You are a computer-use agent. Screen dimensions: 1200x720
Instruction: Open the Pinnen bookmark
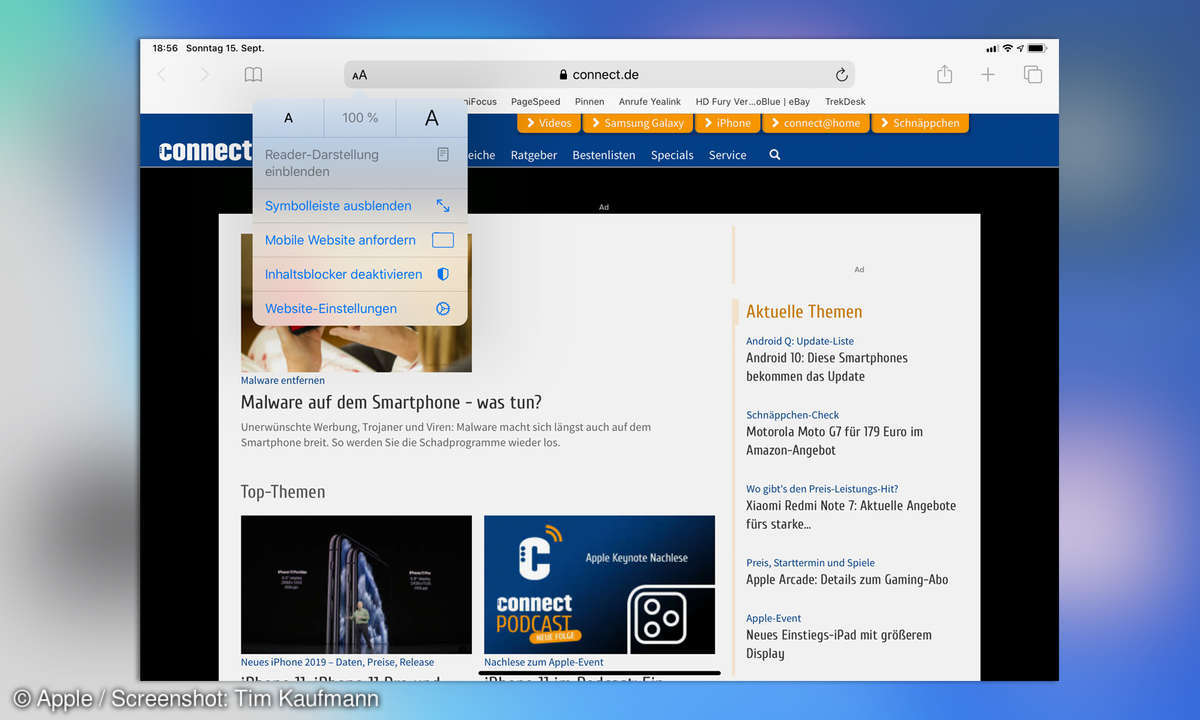[589, 102]
